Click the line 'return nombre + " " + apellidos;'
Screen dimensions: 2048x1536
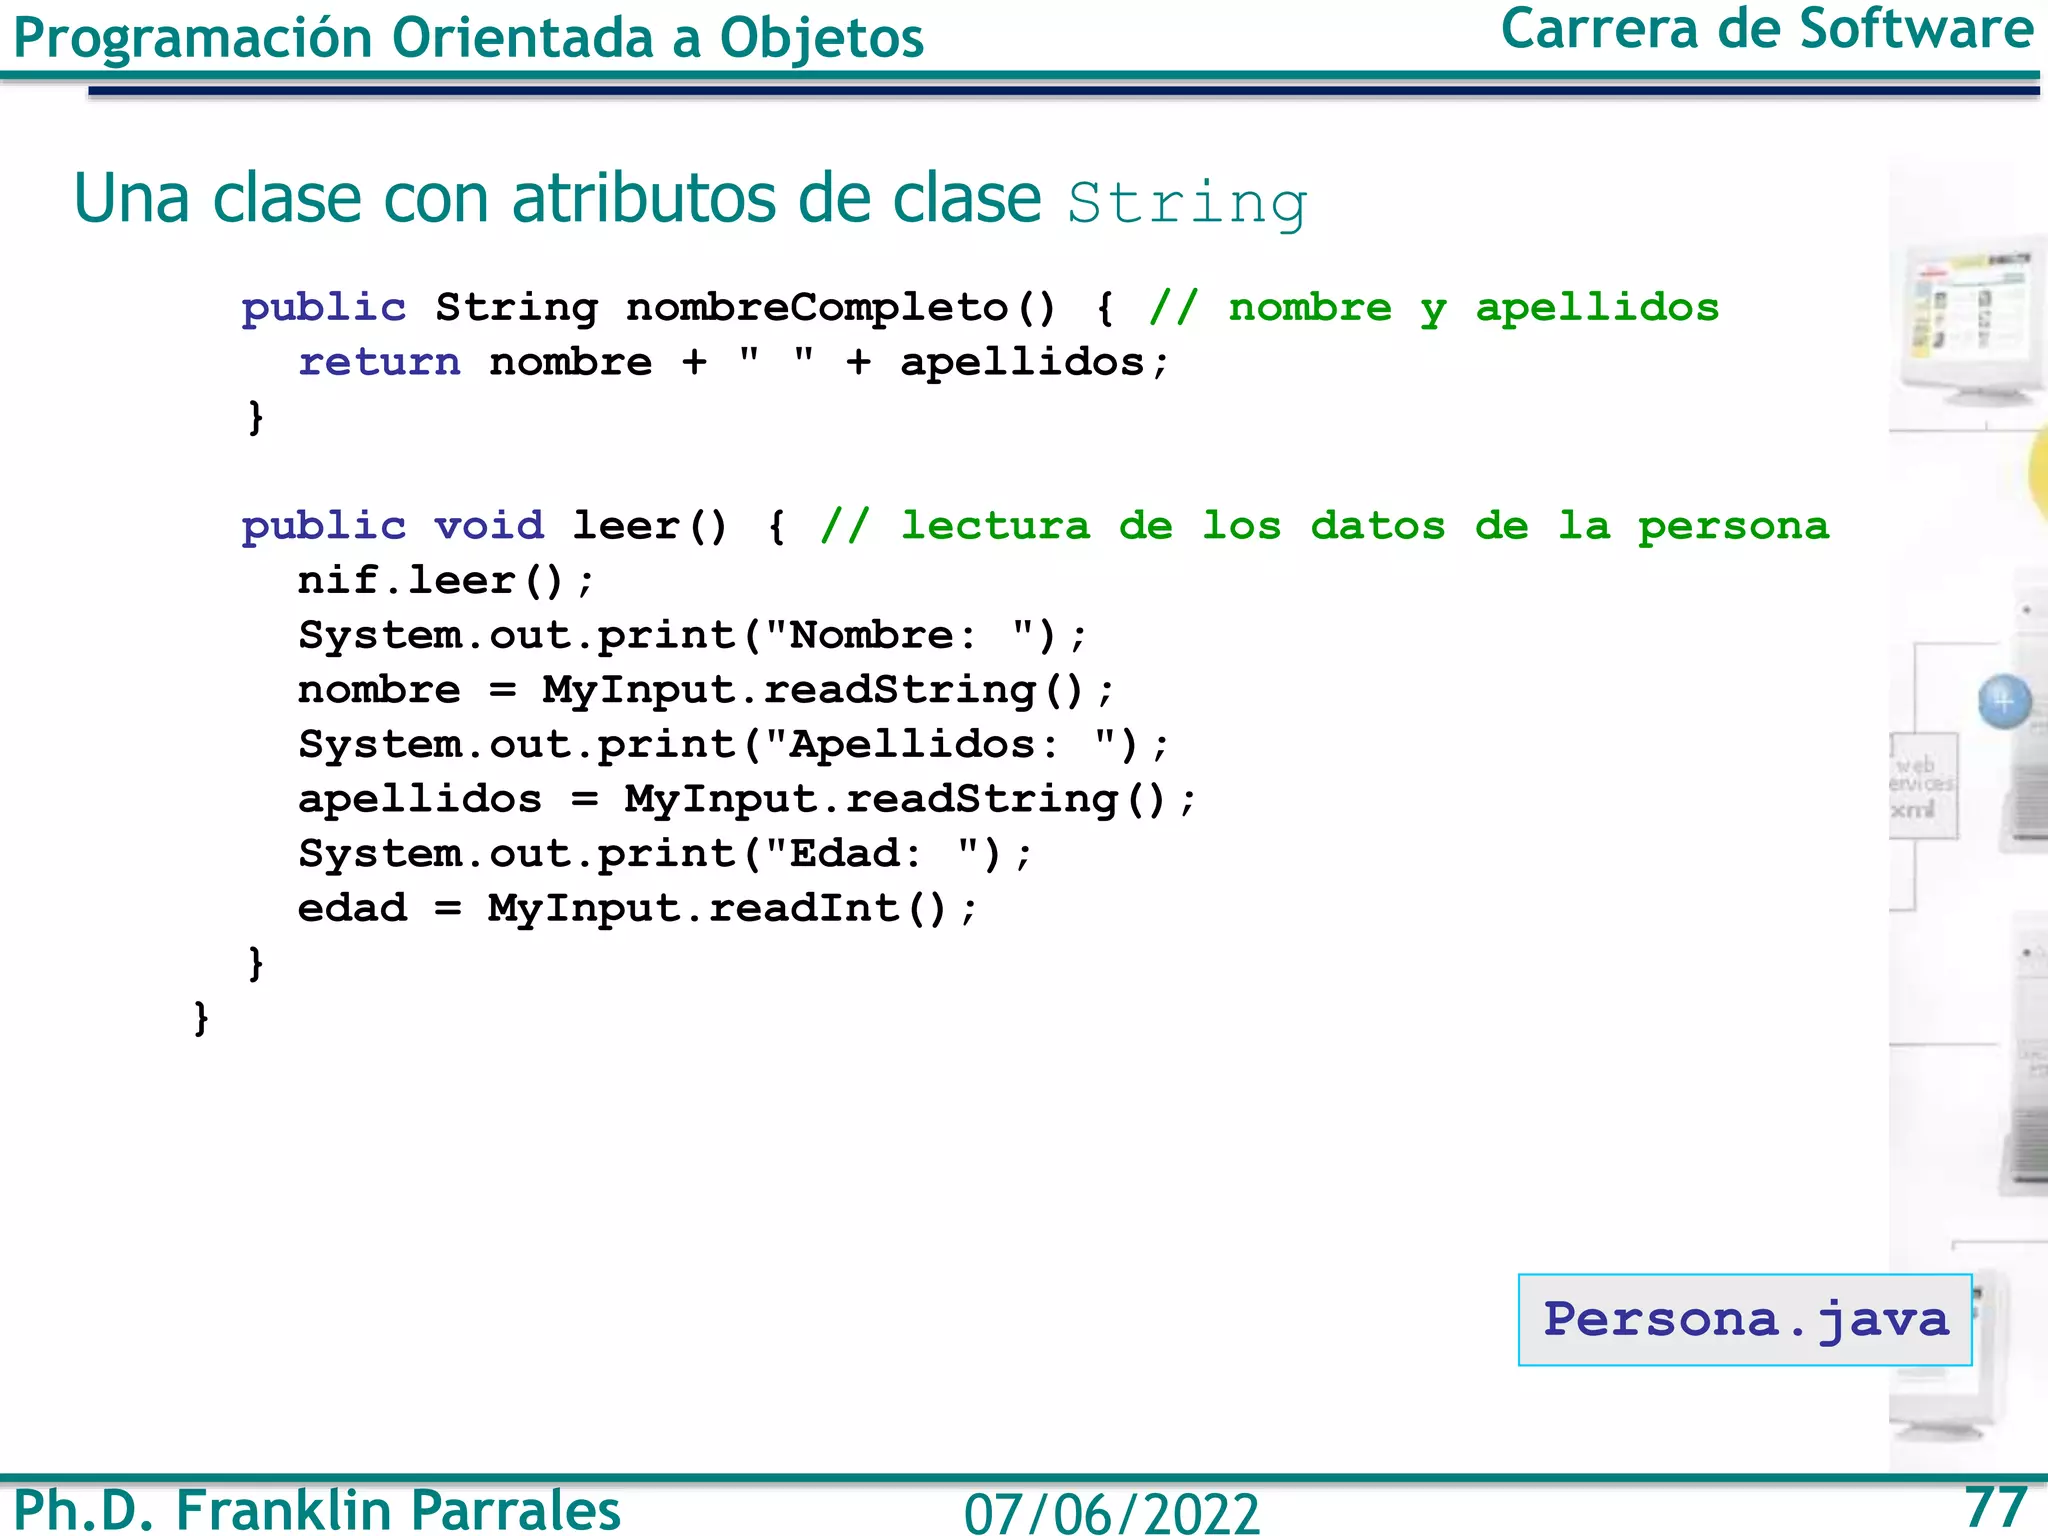click(x=733, y=362)
